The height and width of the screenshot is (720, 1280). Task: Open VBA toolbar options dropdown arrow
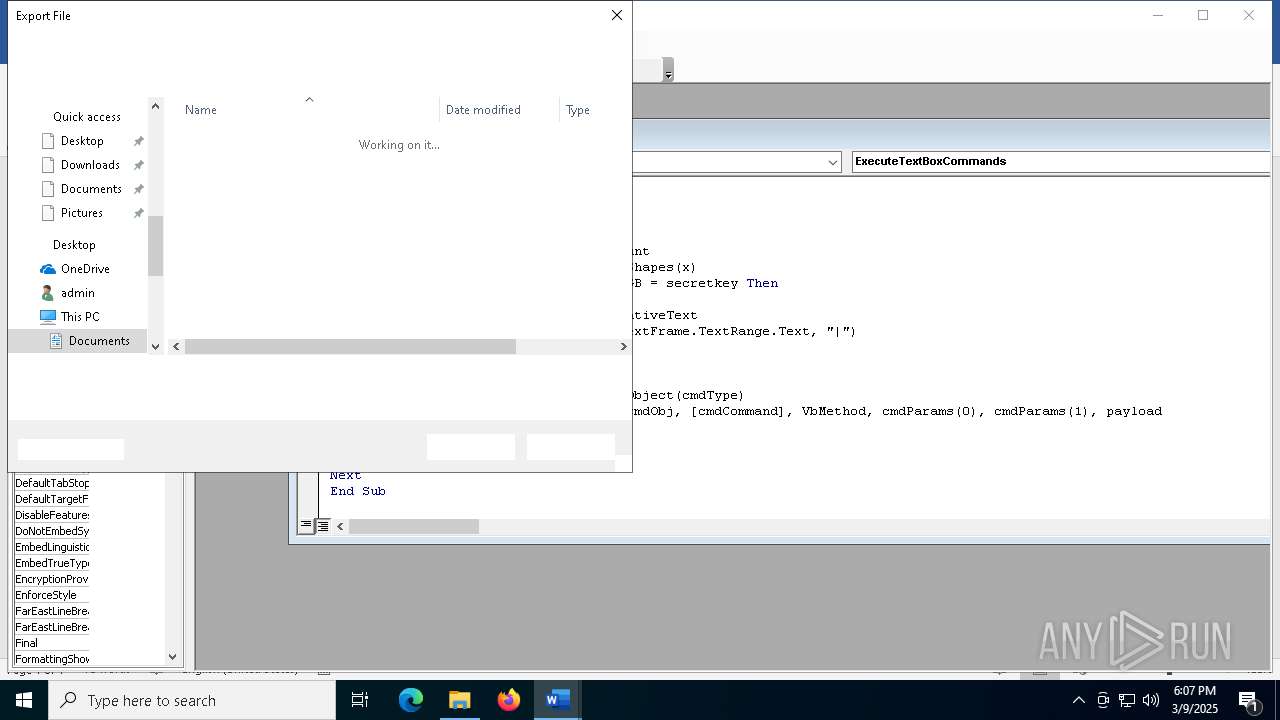(668, 70)
